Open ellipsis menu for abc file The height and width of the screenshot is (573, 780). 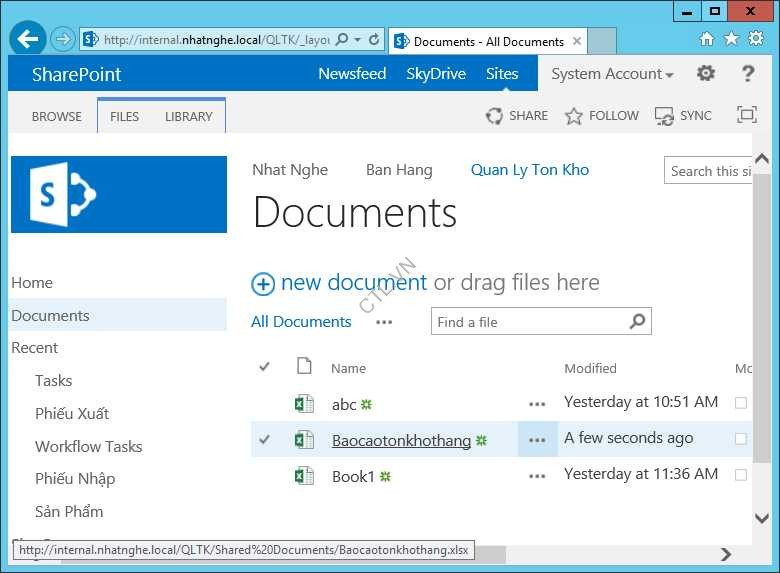[537, 404]
